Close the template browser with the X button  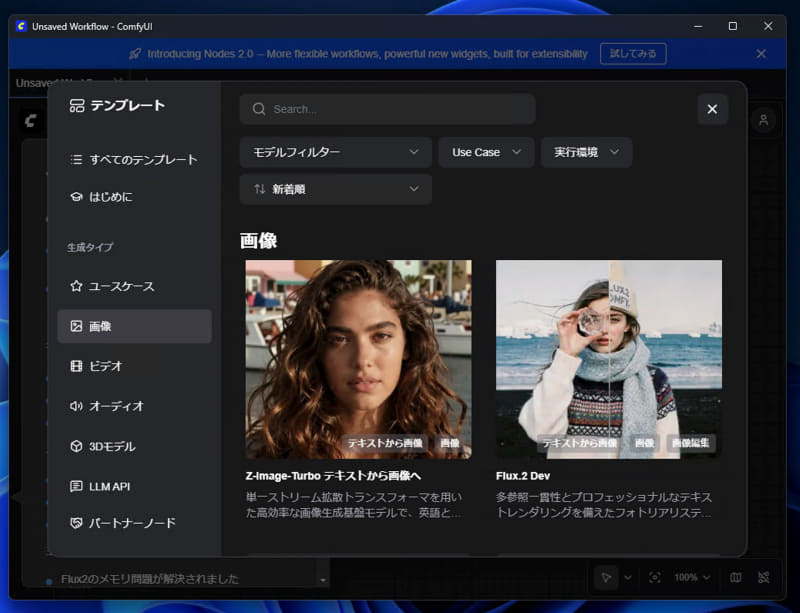pyautogui.click(x=712, y=109)
